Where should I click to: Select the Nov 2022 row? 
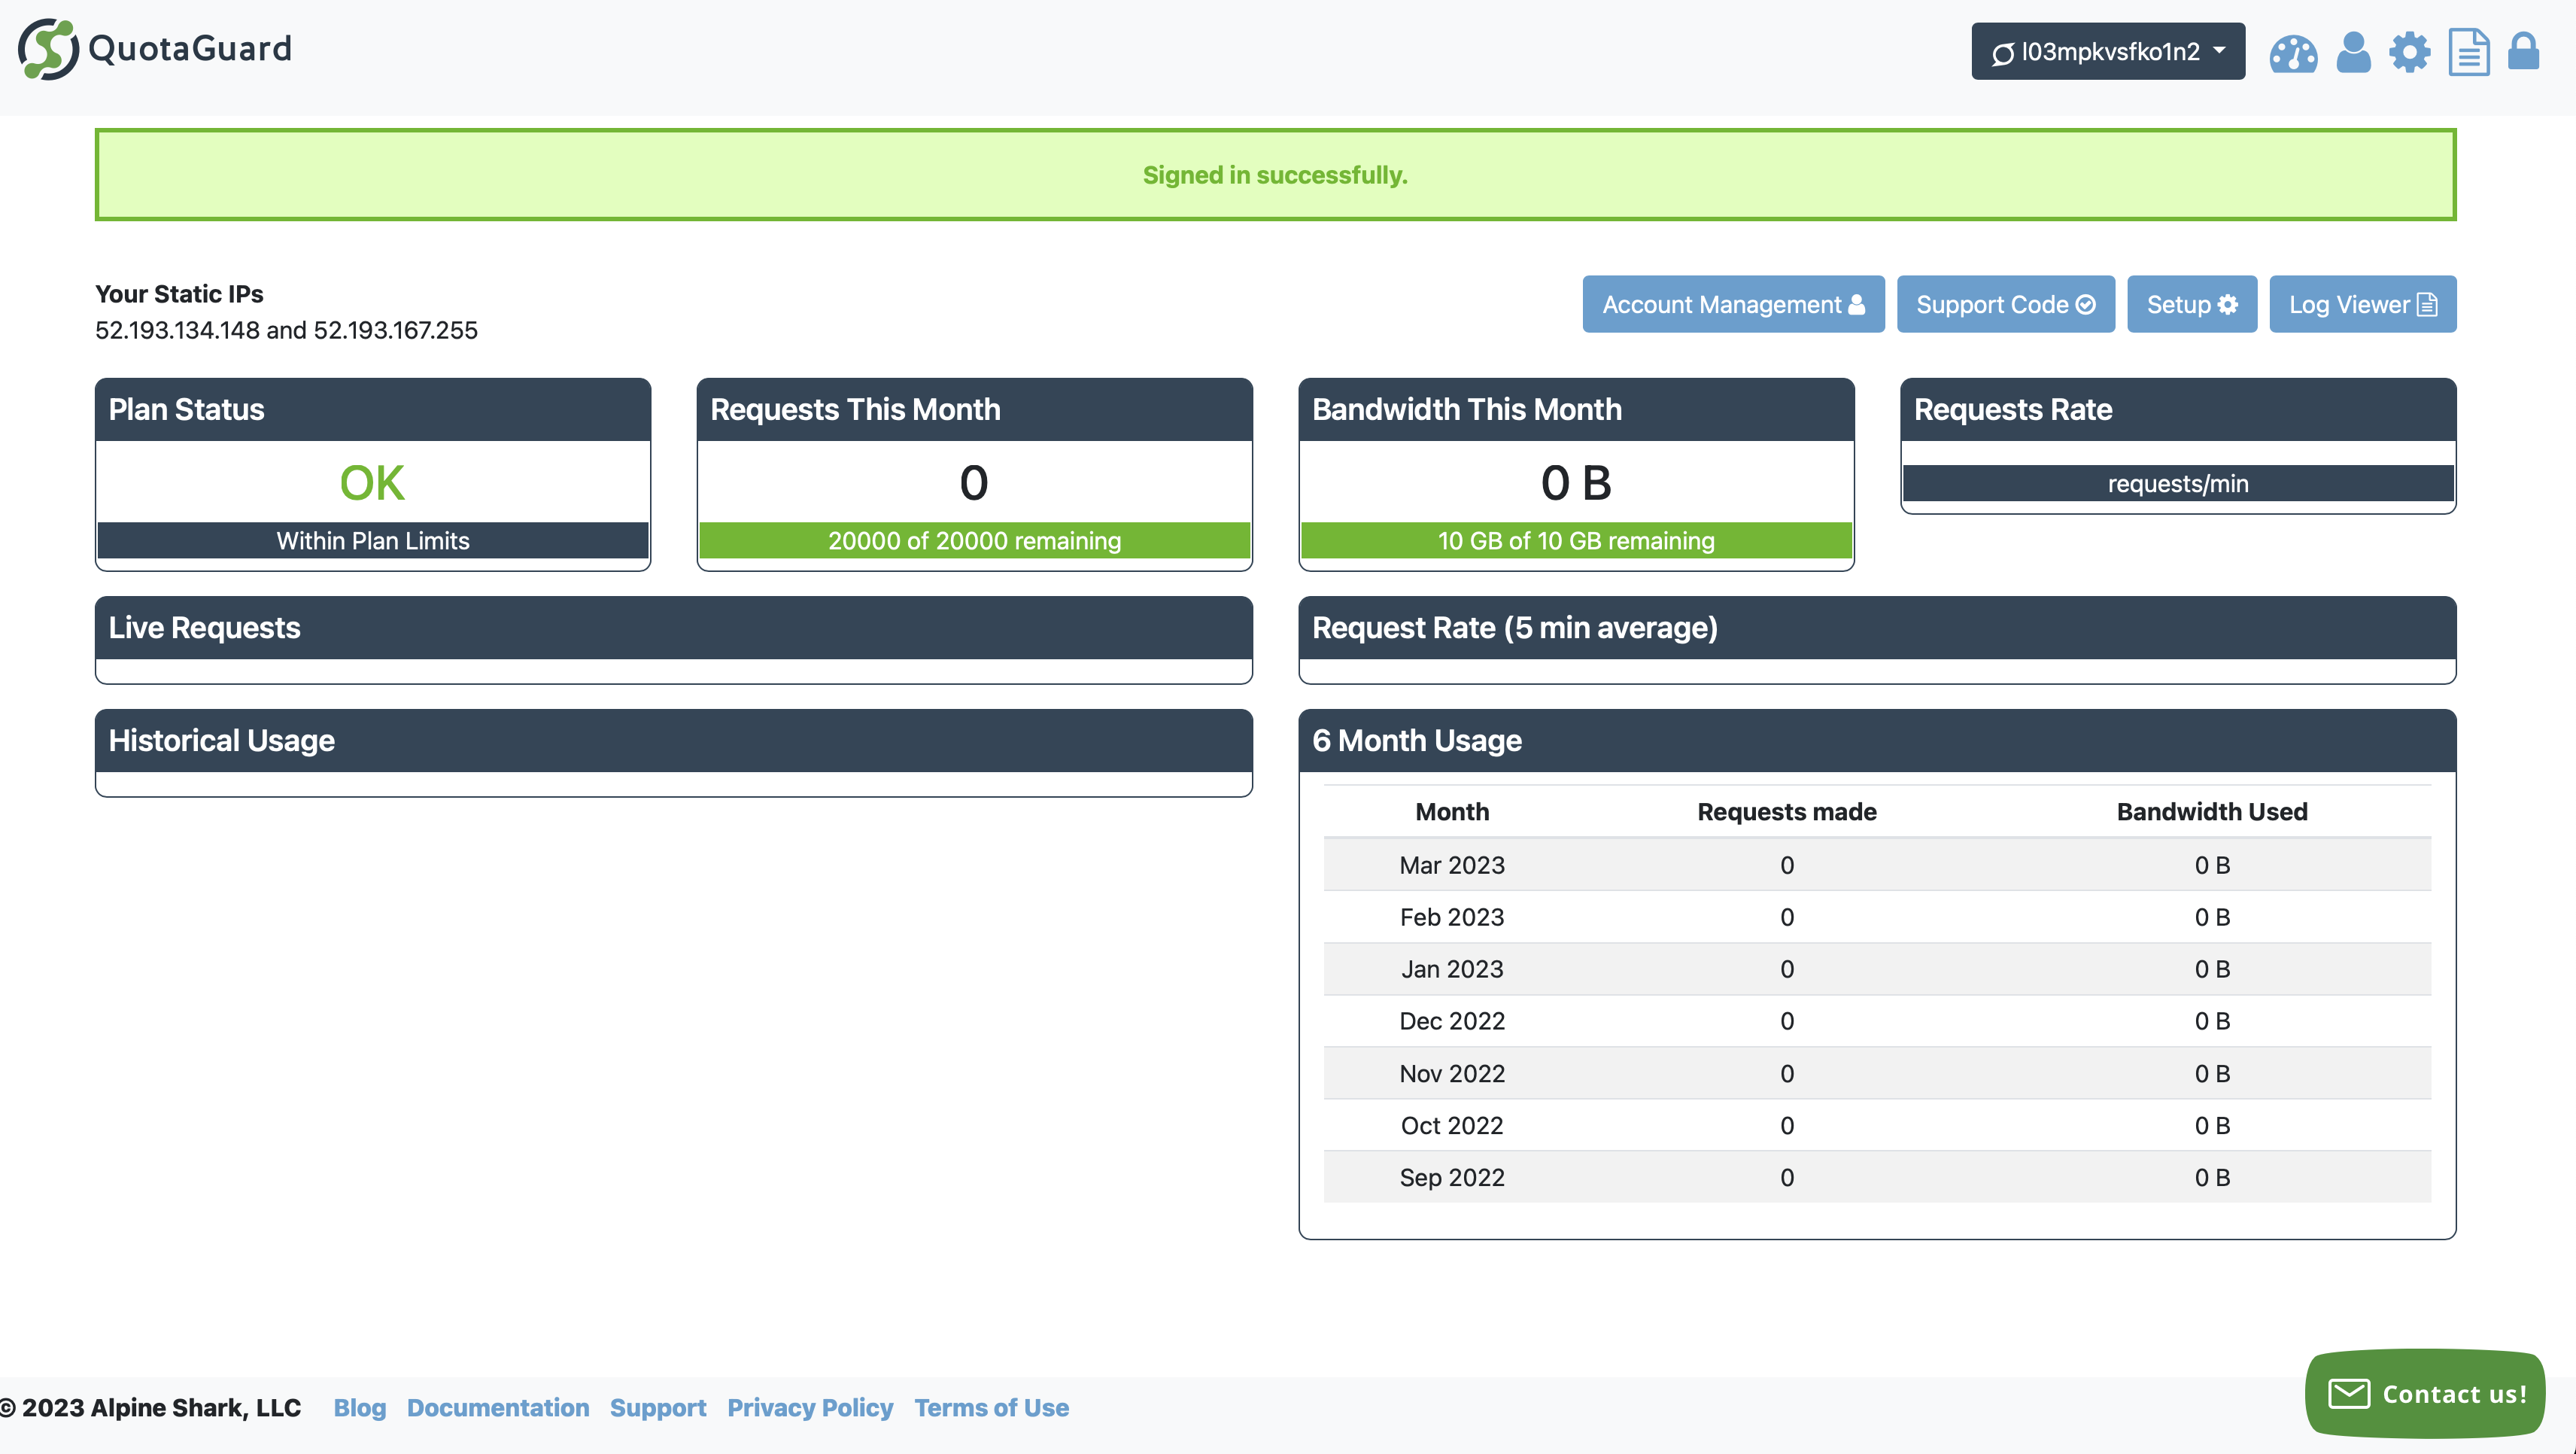tap(1877, 1073)
